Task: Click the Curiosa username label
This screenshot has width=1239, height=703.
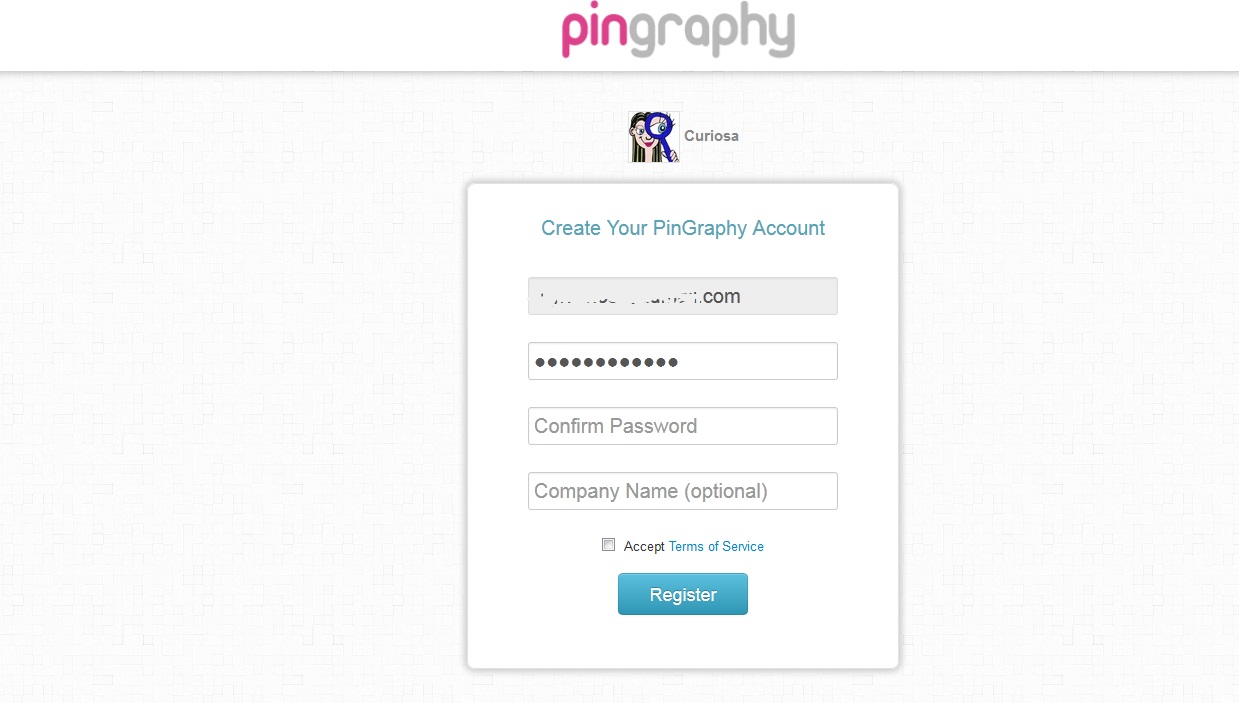Action: point(711,136)
